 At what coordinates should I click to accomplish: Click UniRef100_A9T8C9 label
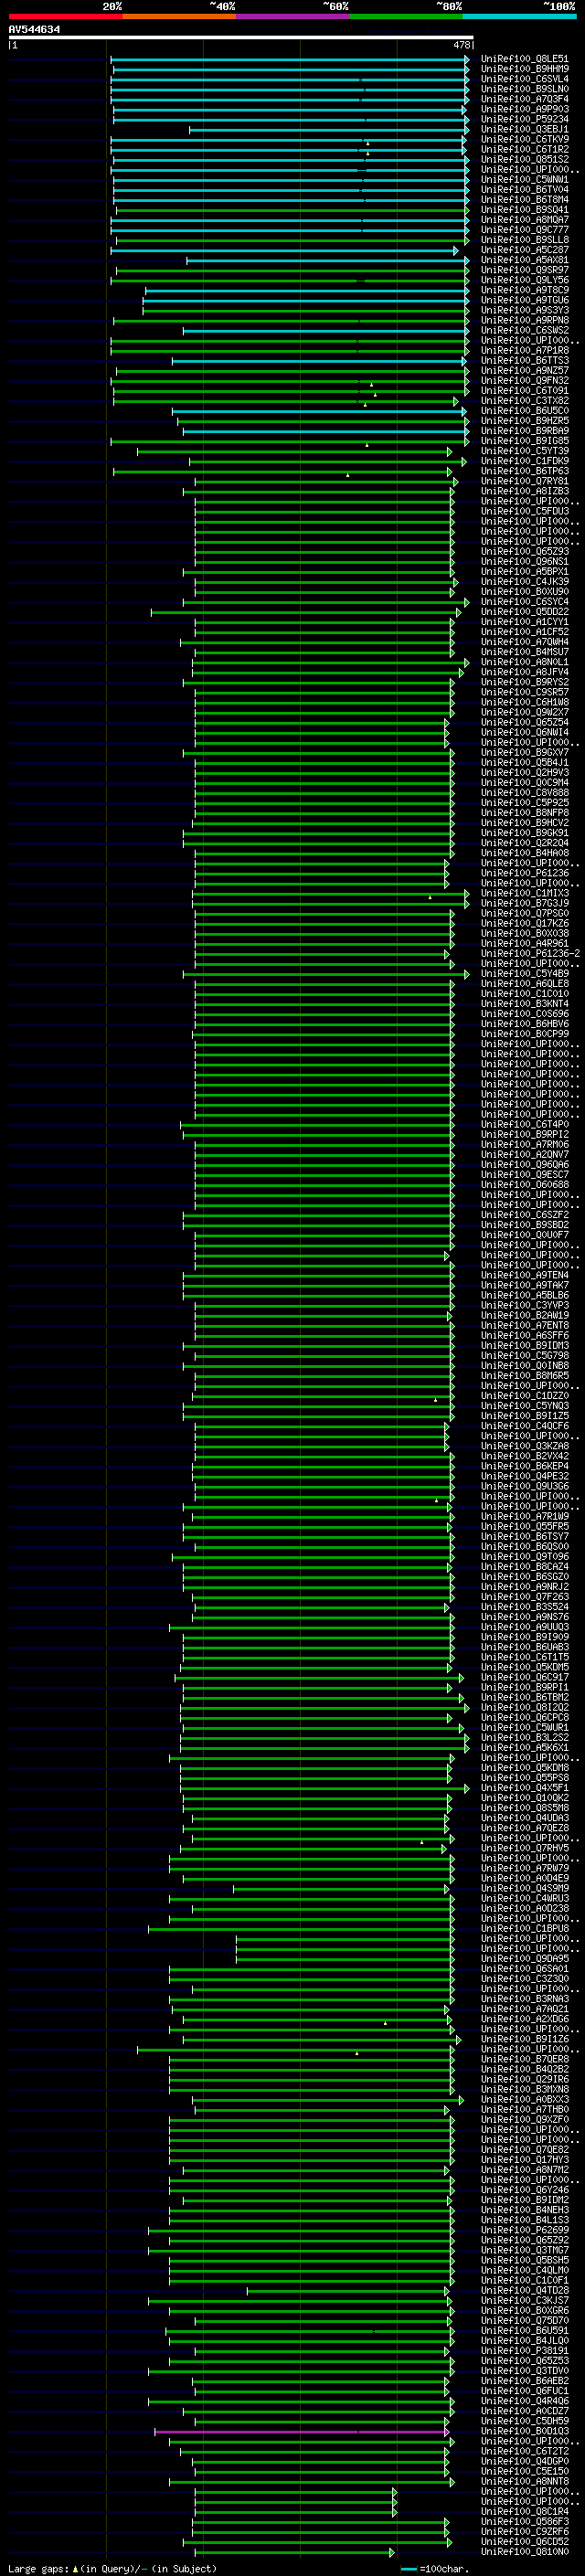tap(524, 291)
